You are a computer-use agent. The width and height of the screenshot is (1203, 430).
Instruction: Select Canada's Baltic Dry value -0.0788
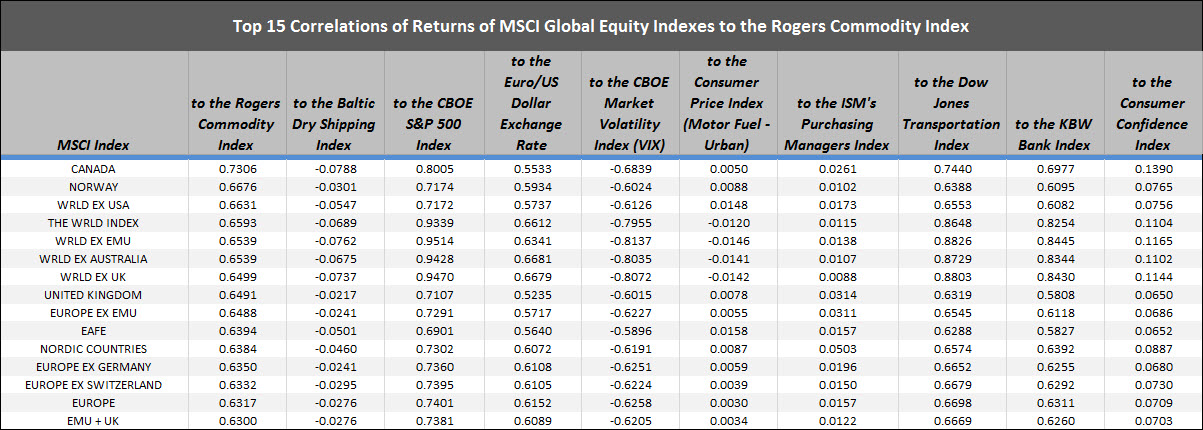[334, 169]
